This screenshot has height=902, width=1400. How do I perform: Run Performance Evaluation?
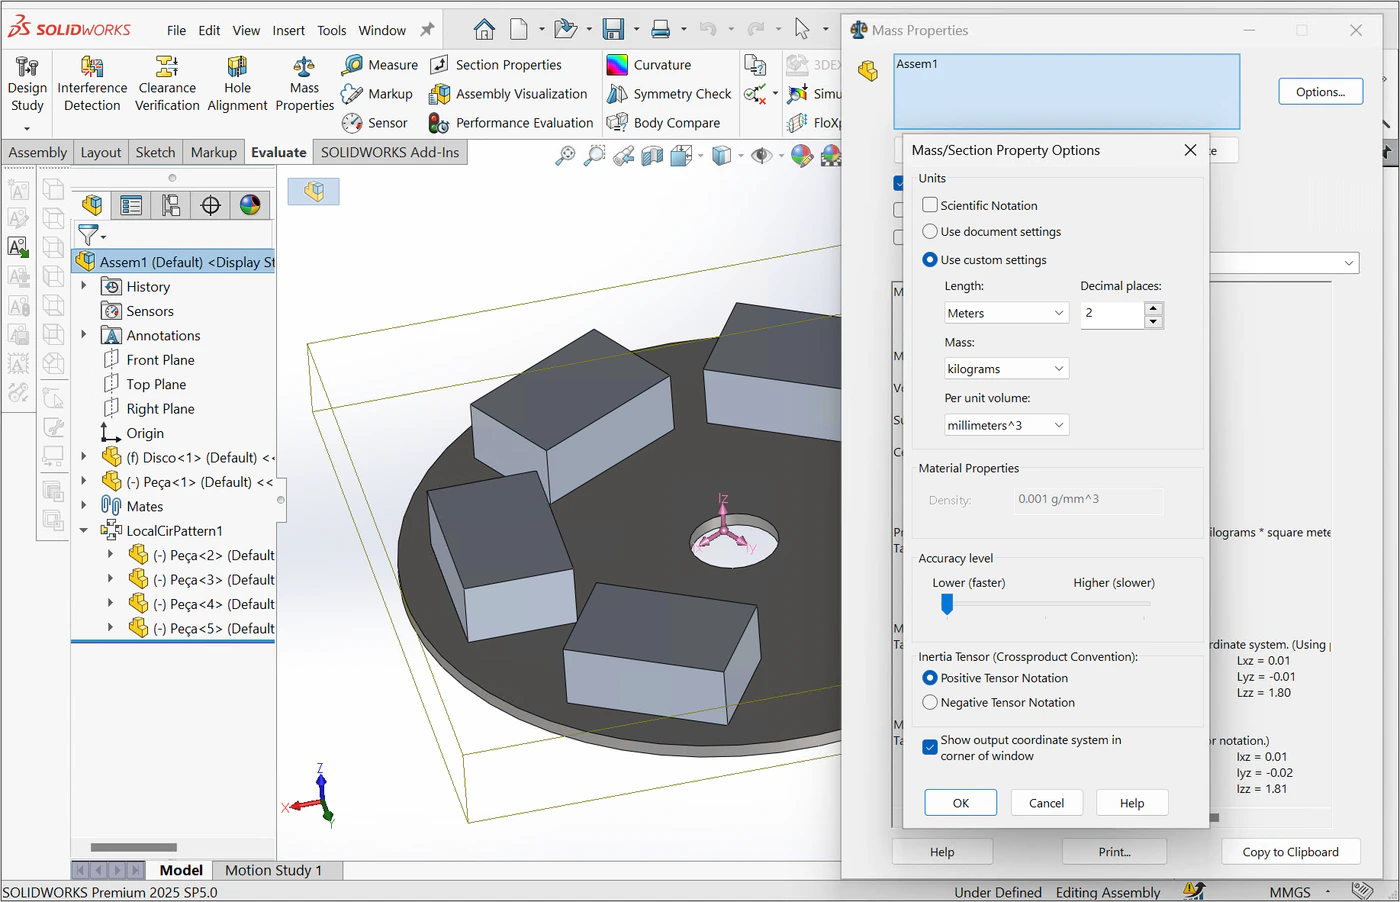coord(511,123)
